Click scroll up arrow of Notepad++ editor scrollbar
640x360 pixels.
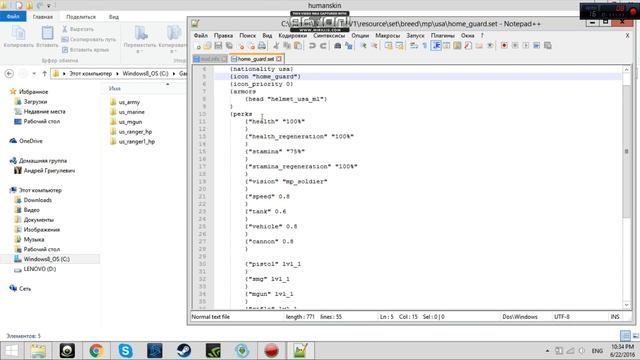click(x=627, y=70)
